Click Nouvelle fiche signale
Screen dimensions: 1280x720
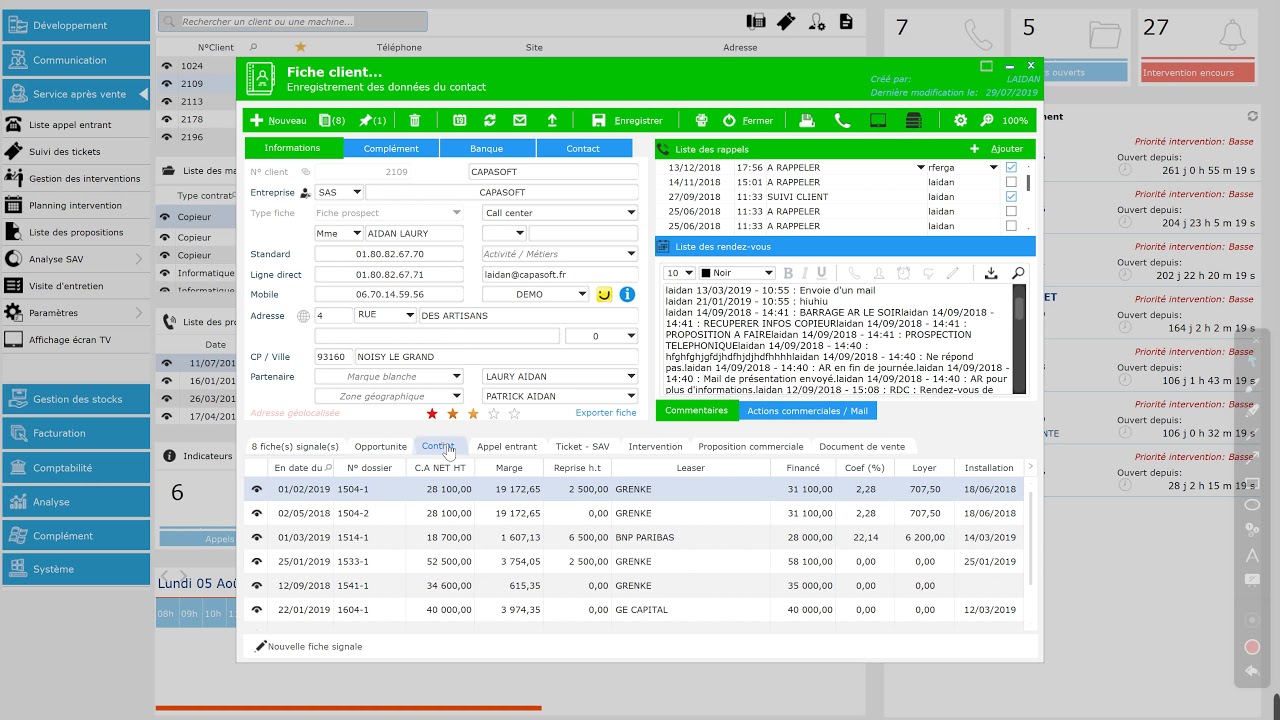(309, 647)
